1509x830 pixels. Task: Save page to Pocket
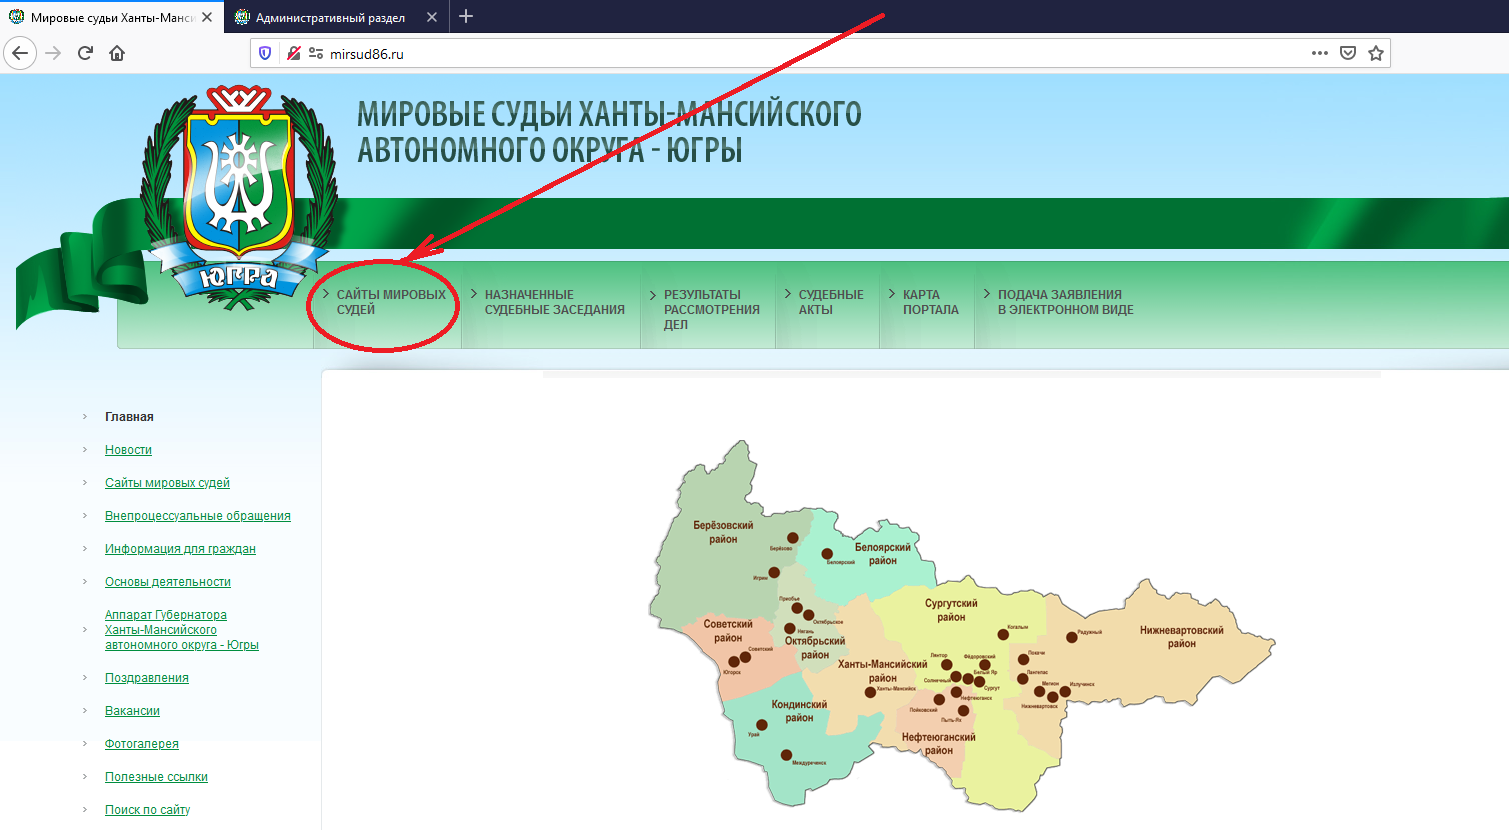pyautogui.click(x=1348, y=53)
